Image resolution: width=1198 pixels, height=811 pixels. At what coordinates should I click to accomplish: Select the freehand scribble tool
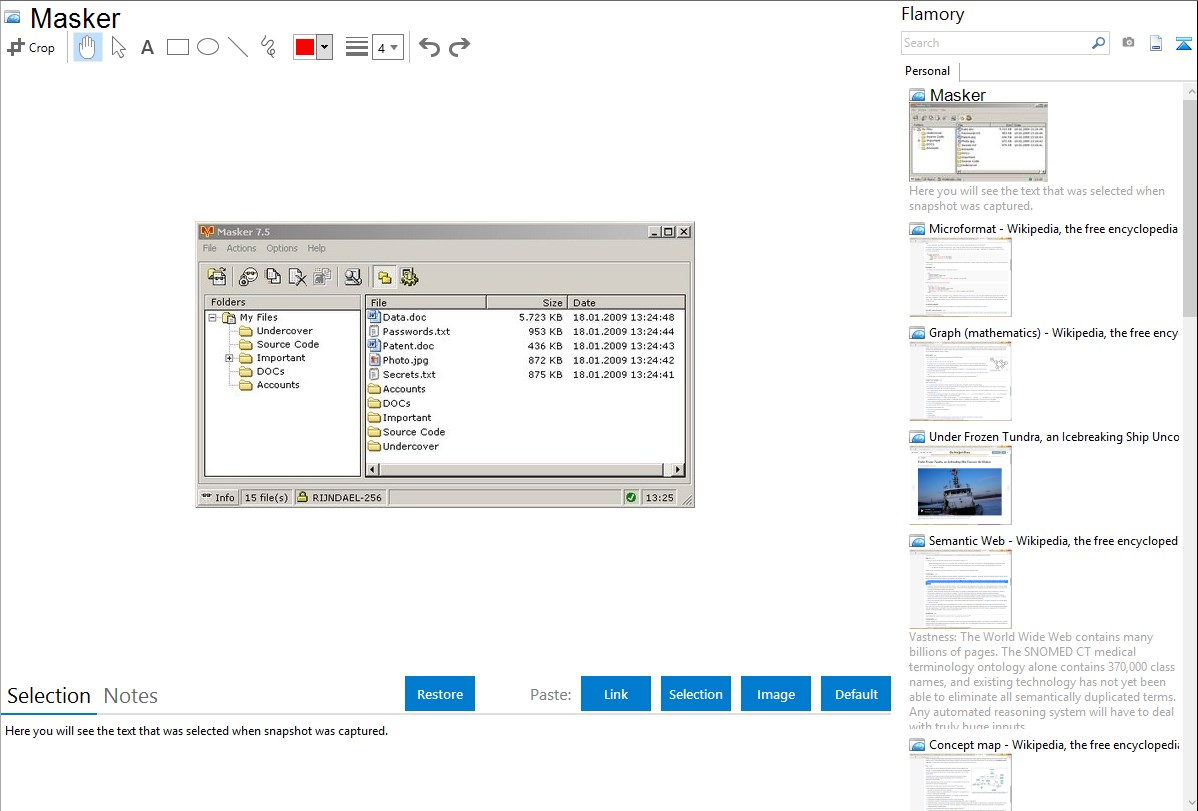point(268,47)
